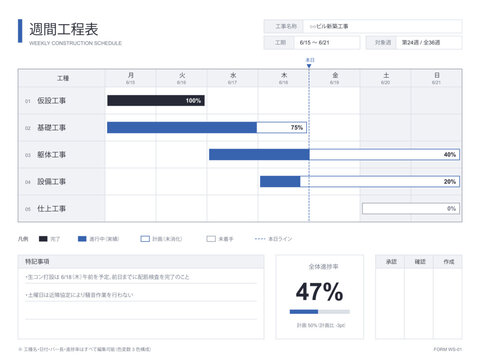
Task: Click the 75% label on 基礎工事 bar
Action: pyautogui.click(x=297, y=128)
